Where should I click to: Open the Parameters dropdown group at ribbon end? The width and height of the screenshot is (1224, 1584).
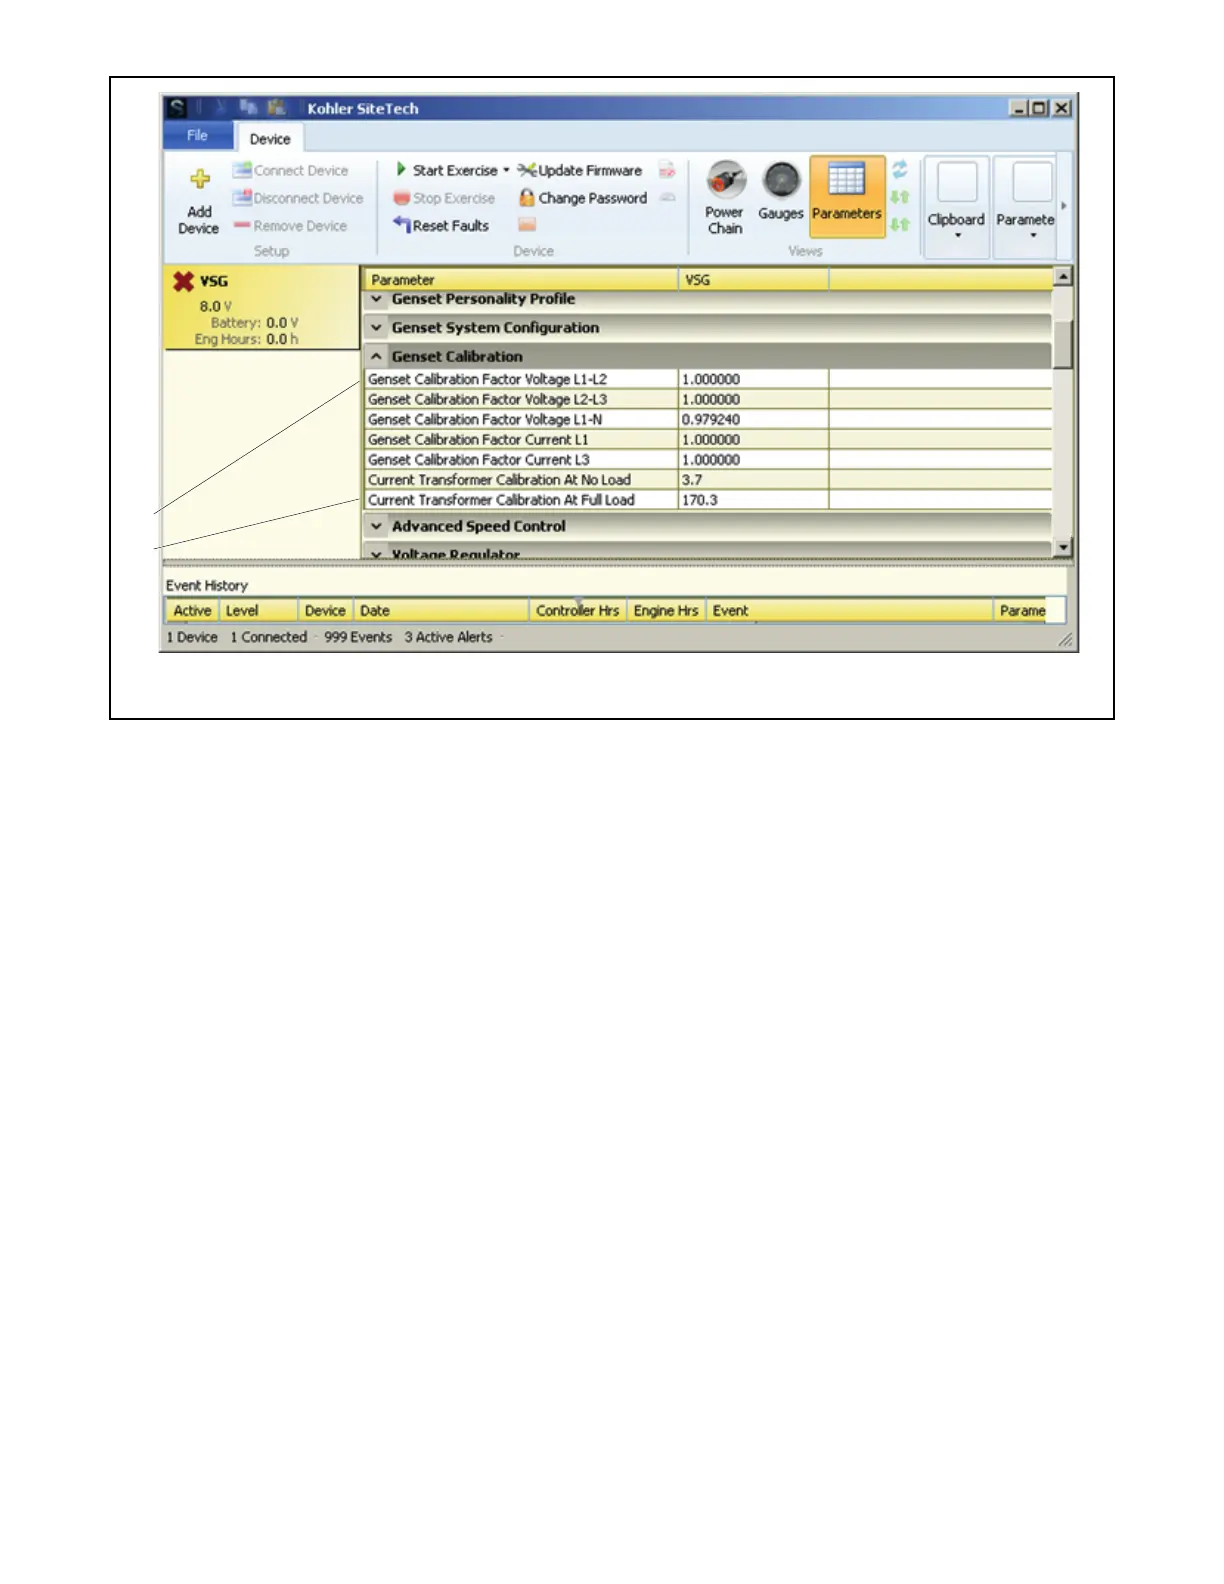(1025, 208)
